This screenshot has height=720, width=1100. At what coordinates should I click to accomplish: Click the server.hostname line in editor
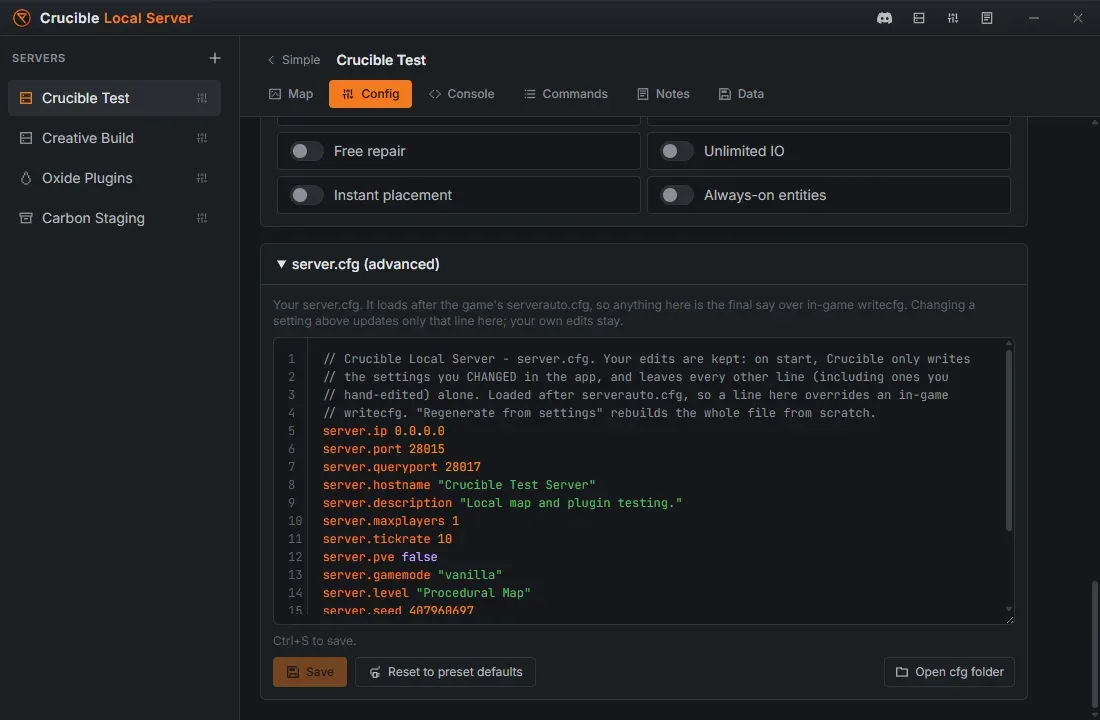point(459,485)
